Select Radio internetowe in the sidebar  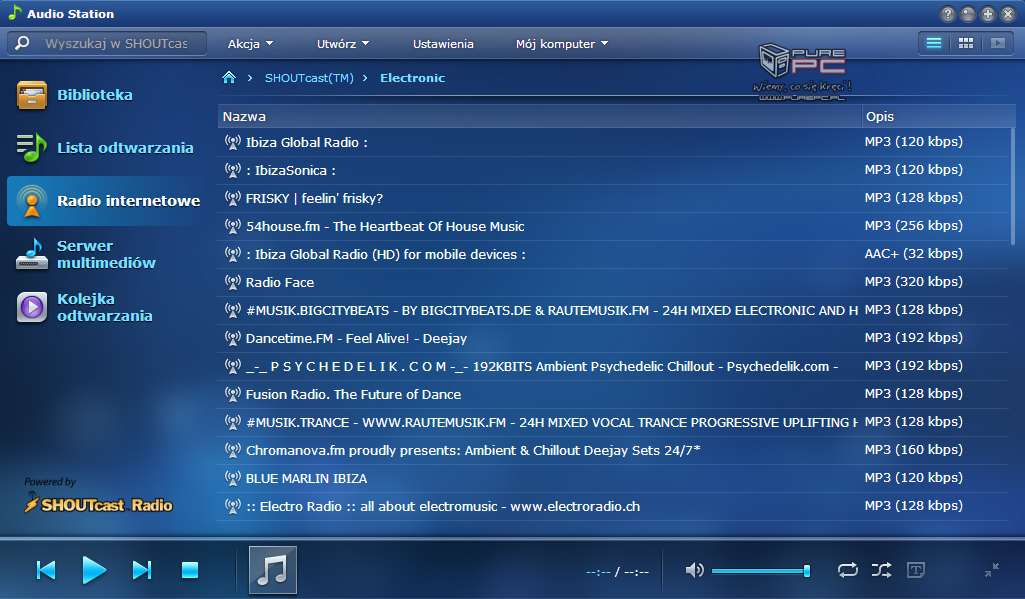(107, 201)
